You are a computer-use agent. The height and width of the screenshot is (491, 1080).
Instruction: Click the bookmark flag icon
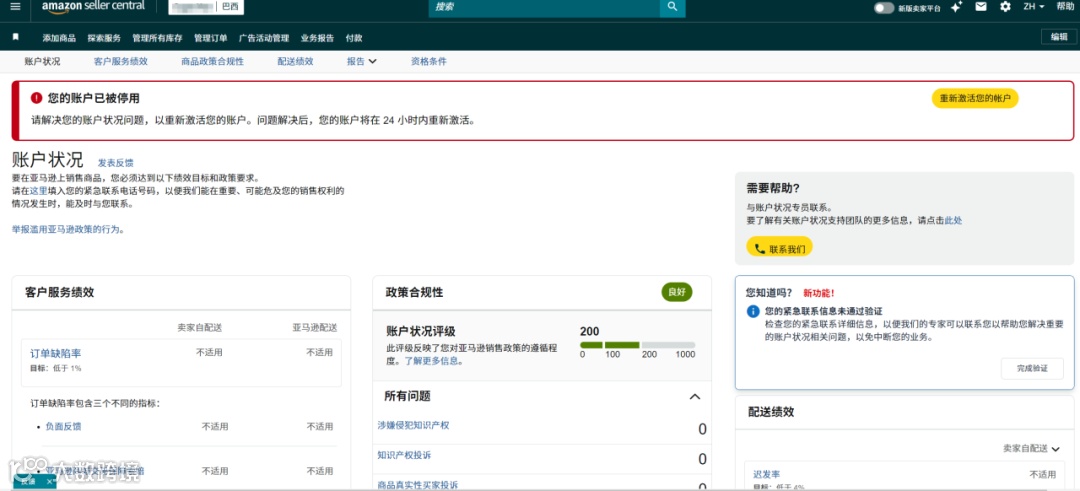tap(16, 37)
